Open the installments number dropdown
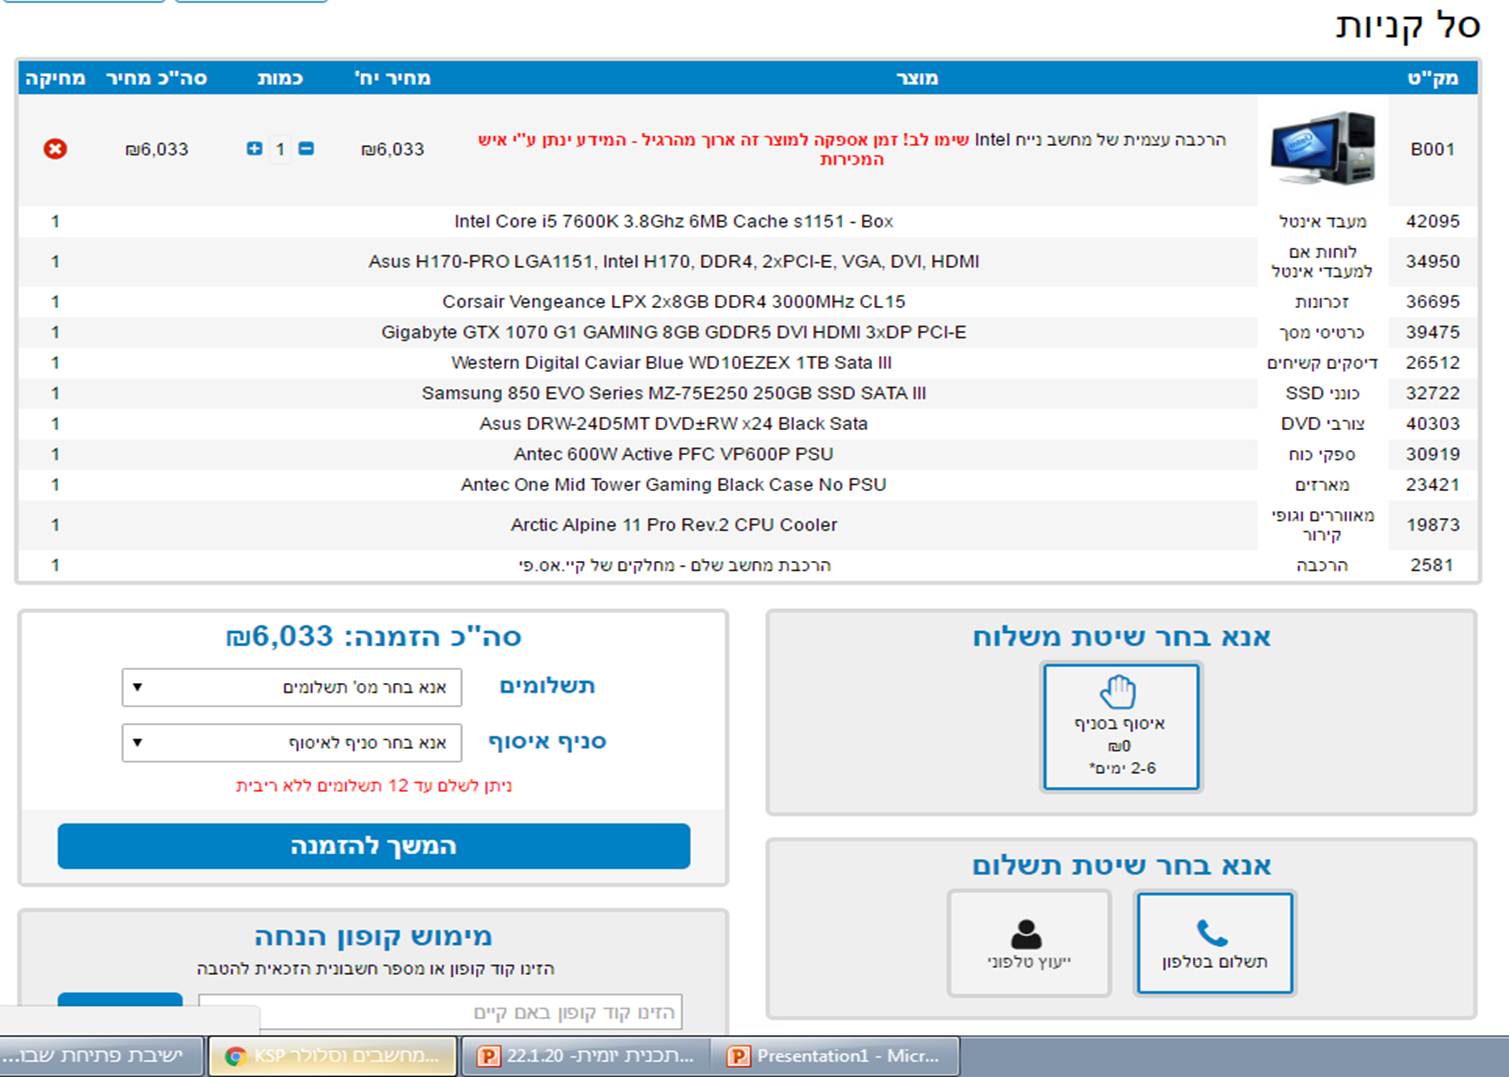 pyautogui.click(x=292, y=687)
